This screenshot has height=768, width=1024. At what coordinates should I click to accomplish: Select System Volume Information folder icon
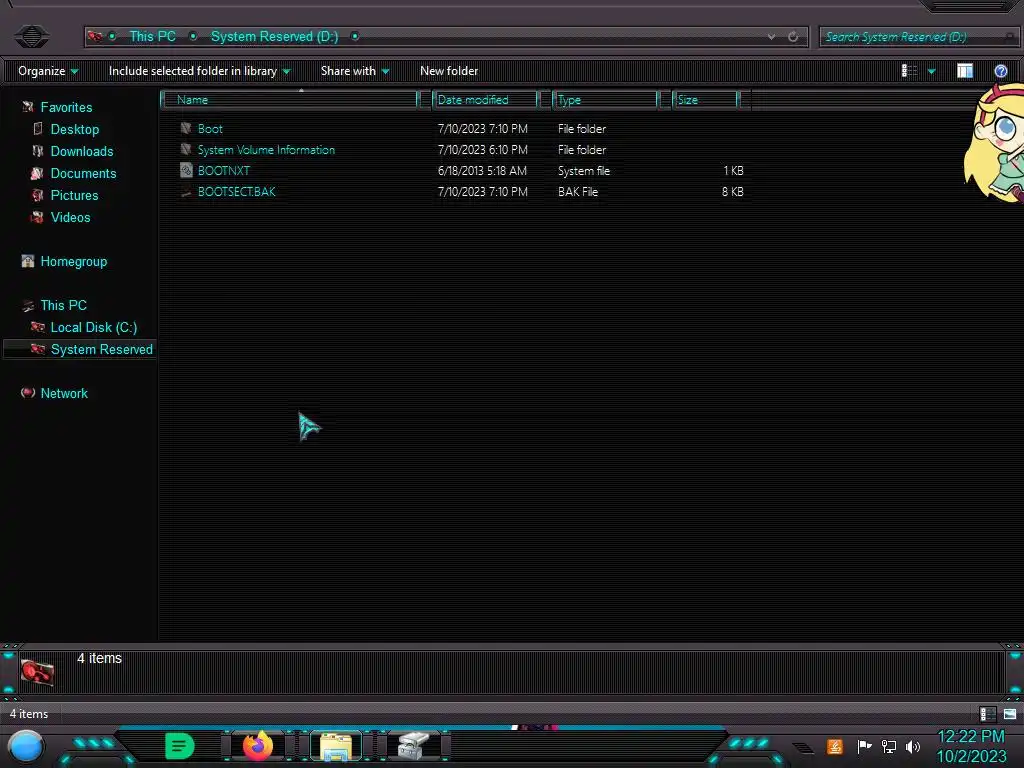coord(186,150)
